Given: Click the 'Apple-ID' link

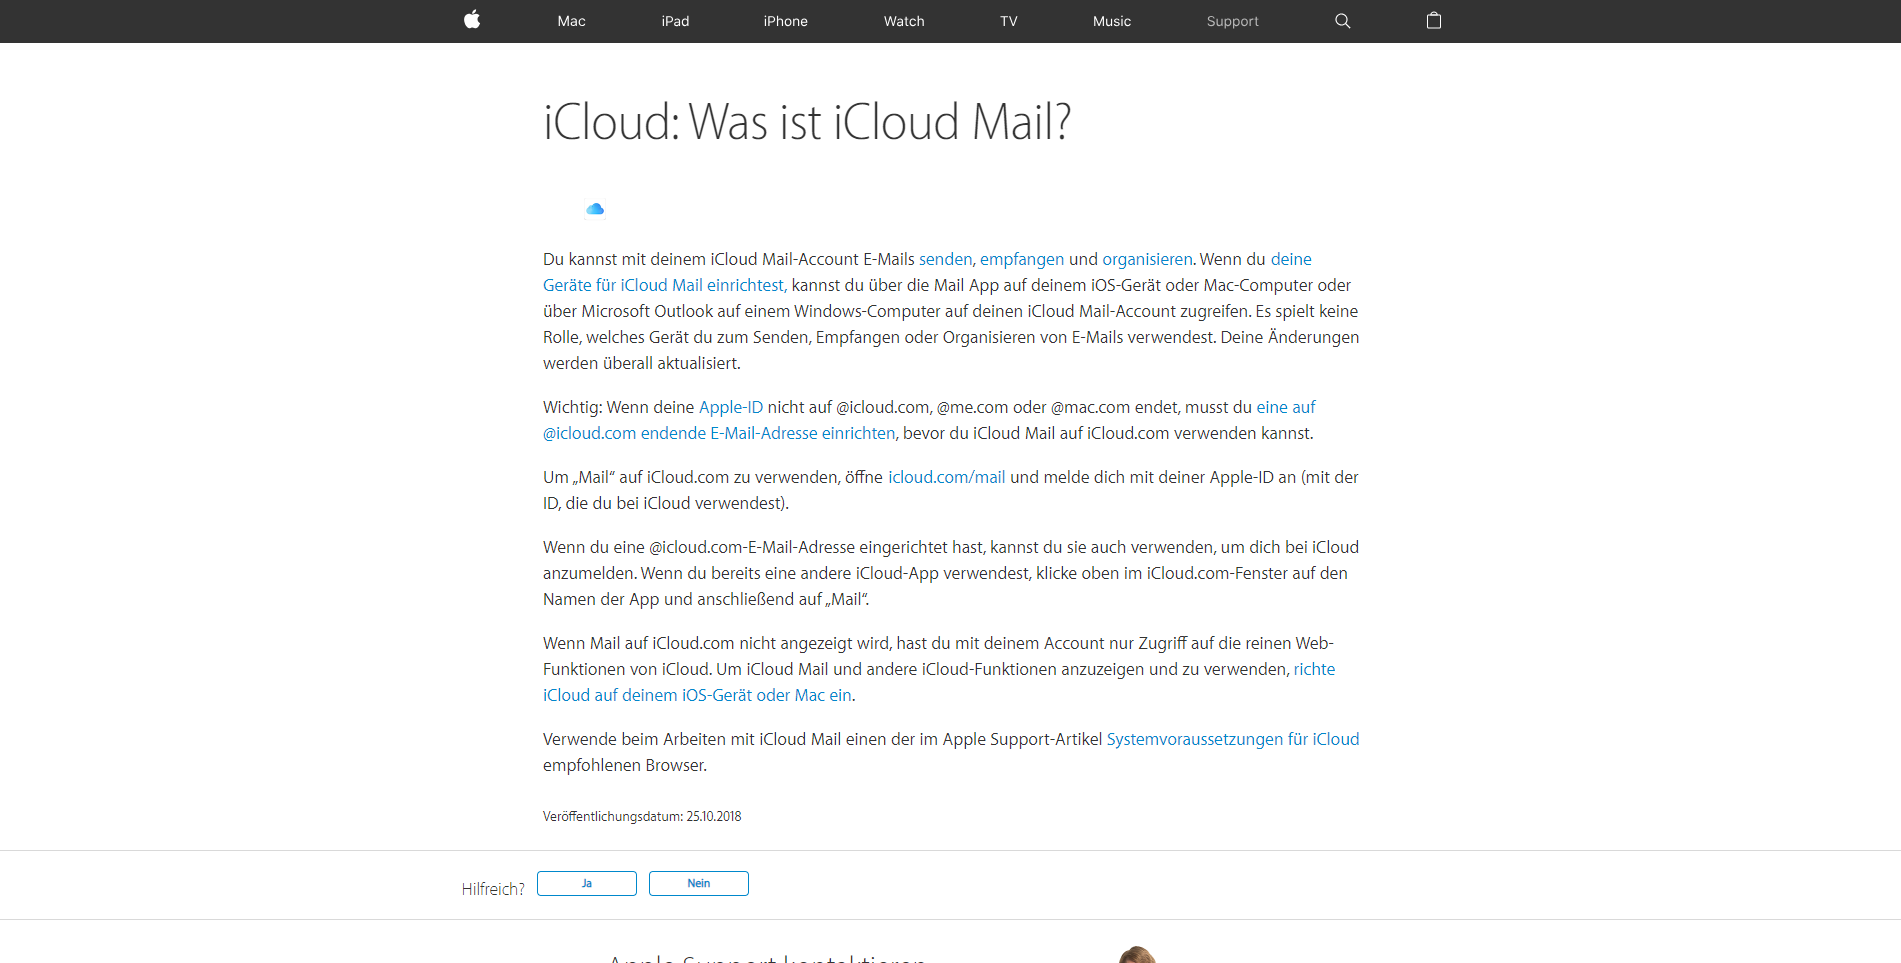Looking at the screenshot, I should 730,407.
